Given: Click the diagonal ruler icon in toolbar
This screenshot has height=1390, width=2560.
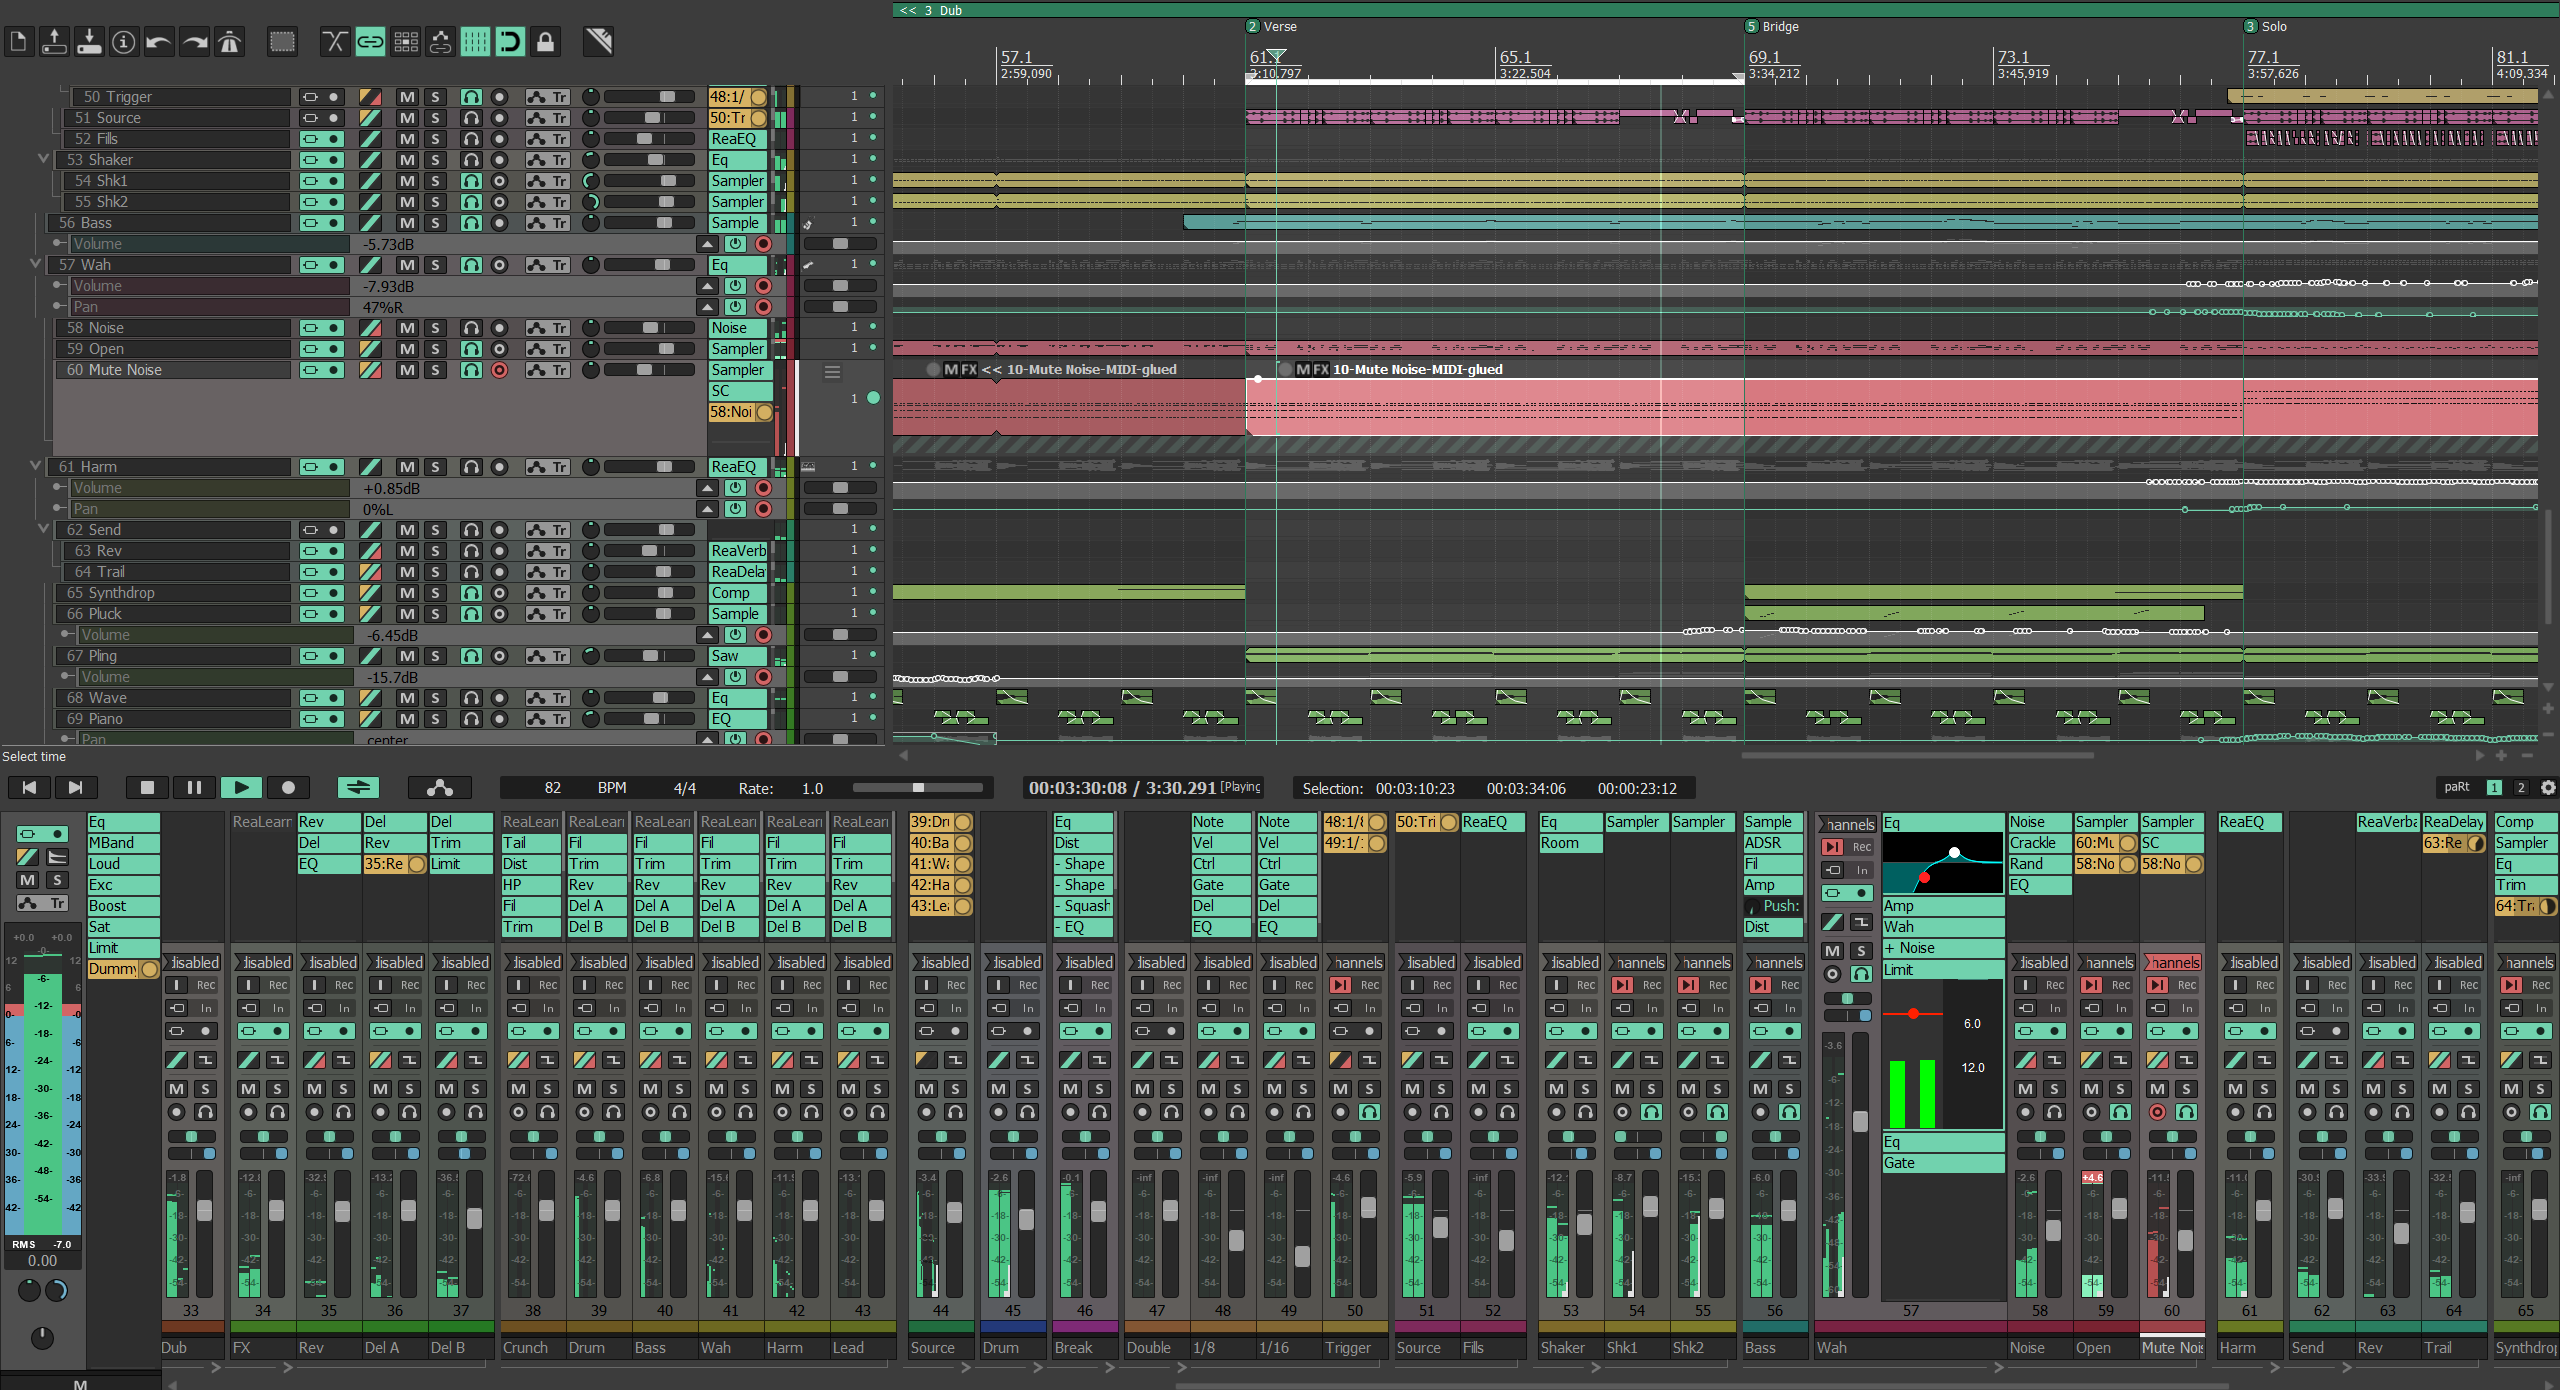Looking at the screenshot, I should click(598, 42).
